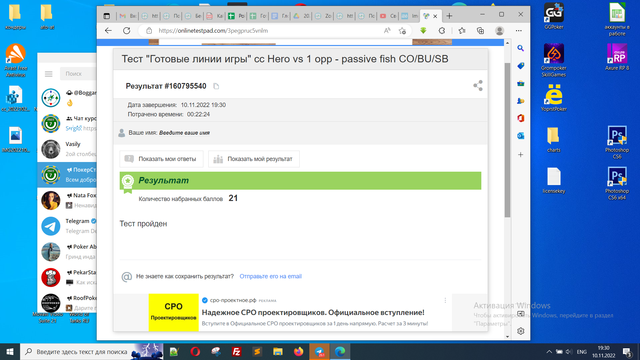This screenshot has width=640, height=360.
Task: Open the Favorites list icon
Action: pyautogui.click(x=462, y=31)
